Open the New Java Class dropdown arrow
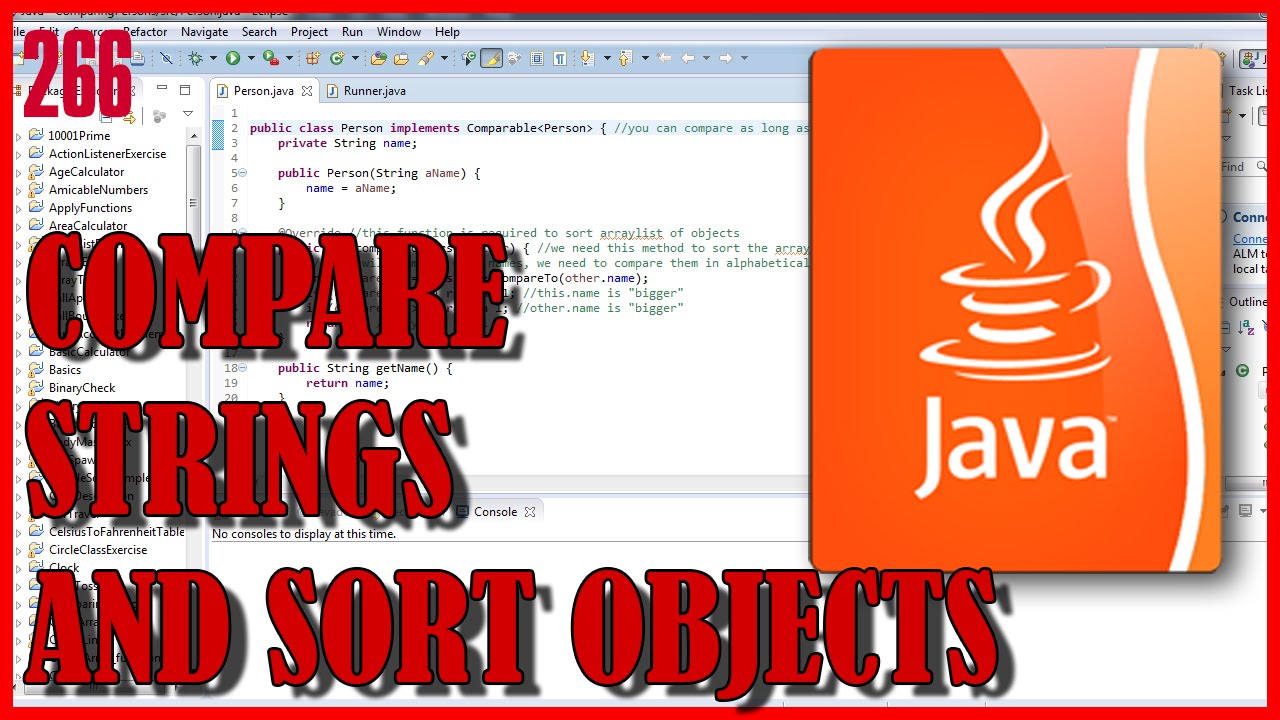The height and width of the screenshot is (720, 1280). click(x=354, y=58)
